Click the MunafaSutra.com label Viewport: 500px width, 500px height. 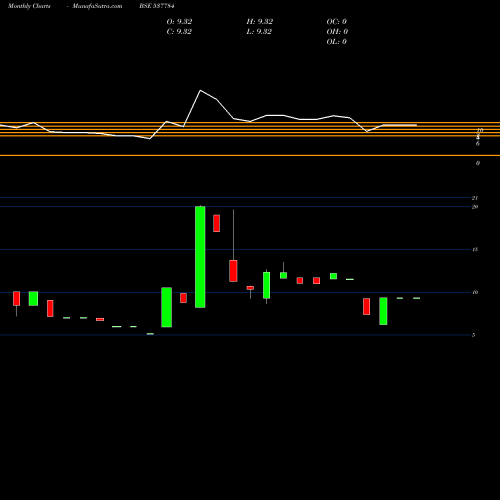[97, 6]
